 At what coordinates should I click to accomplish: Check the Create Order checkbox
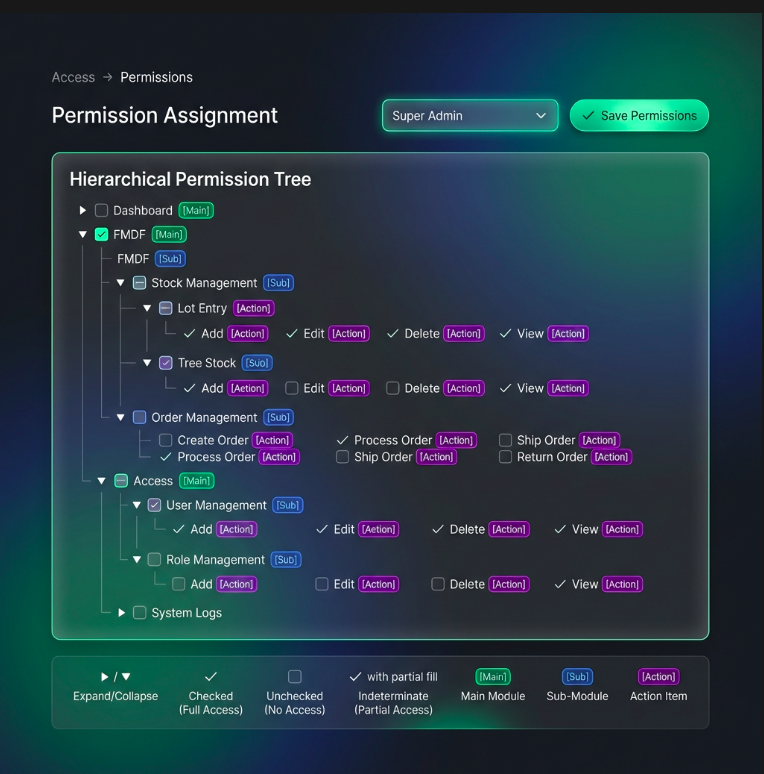click(165, 440)
